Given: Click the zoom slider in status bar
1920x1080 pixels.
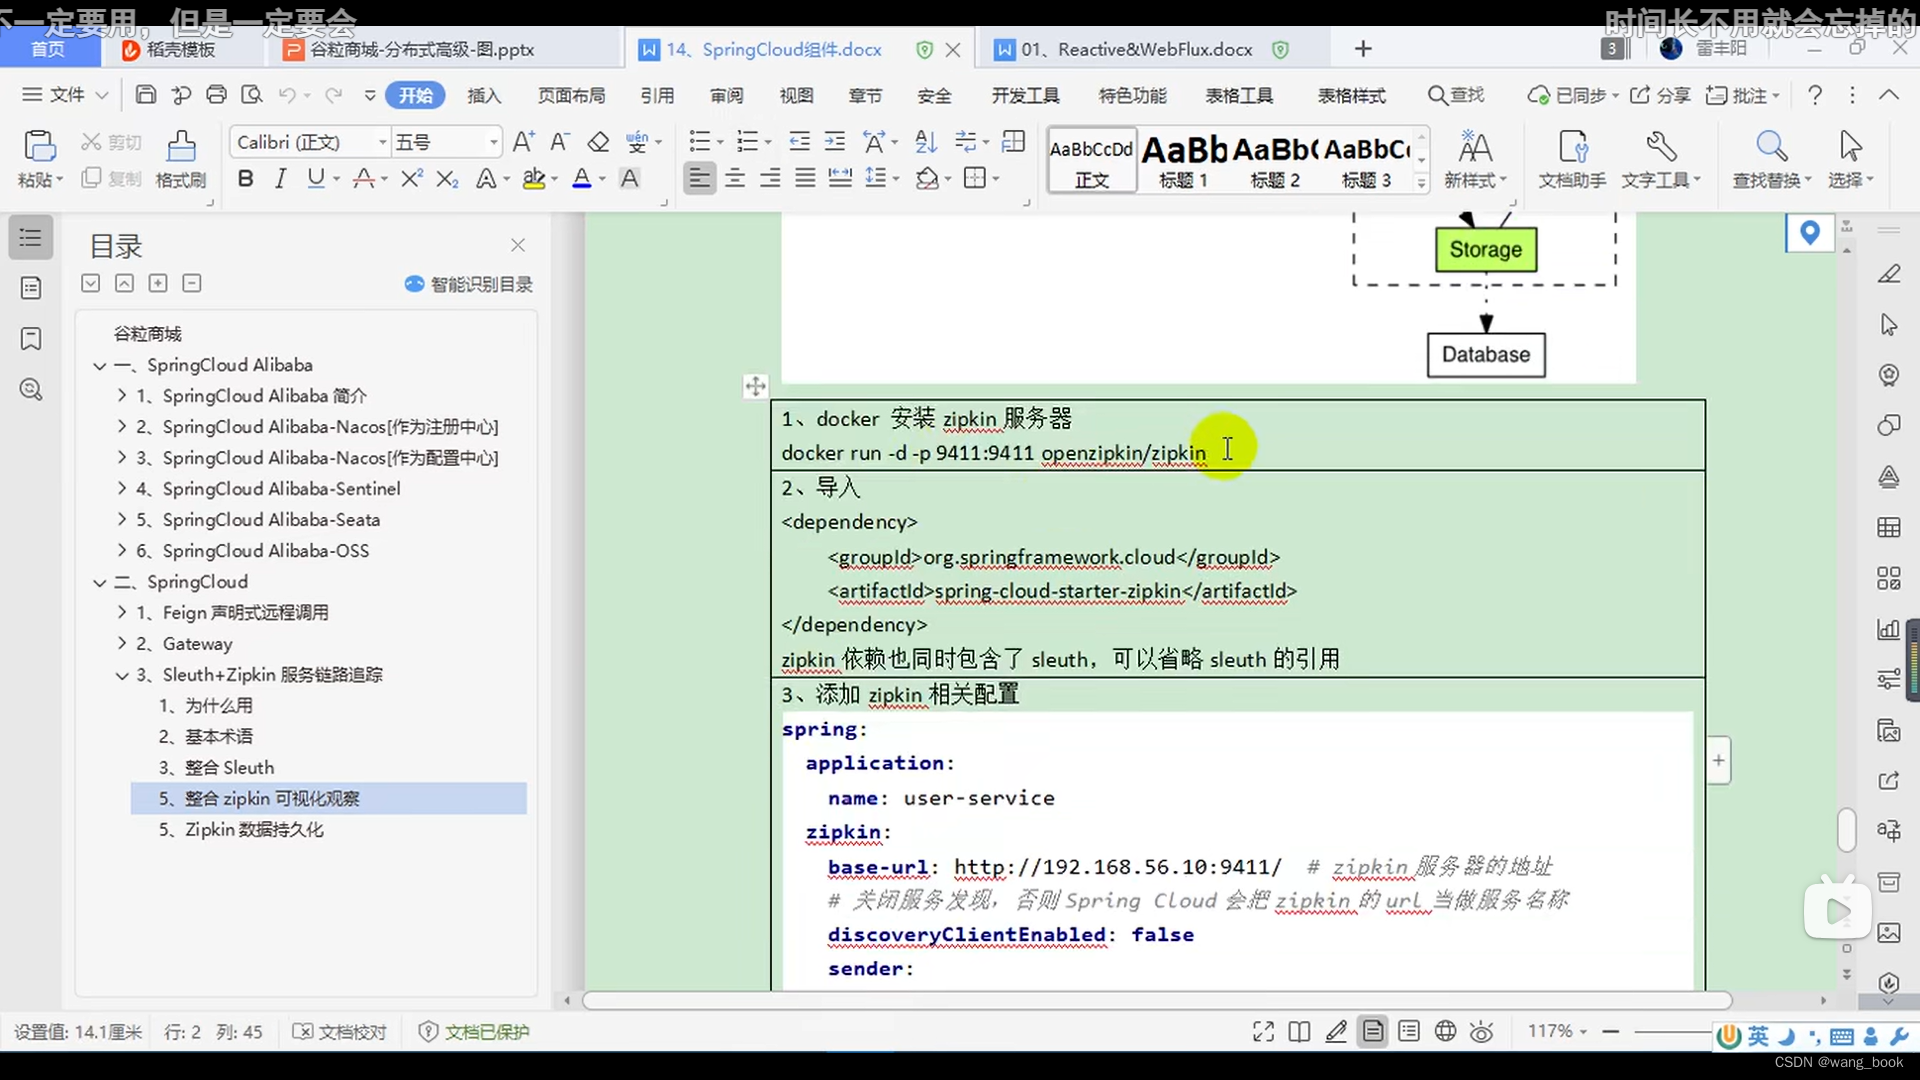Looking at the screenshot, I should [1672, 1031].
